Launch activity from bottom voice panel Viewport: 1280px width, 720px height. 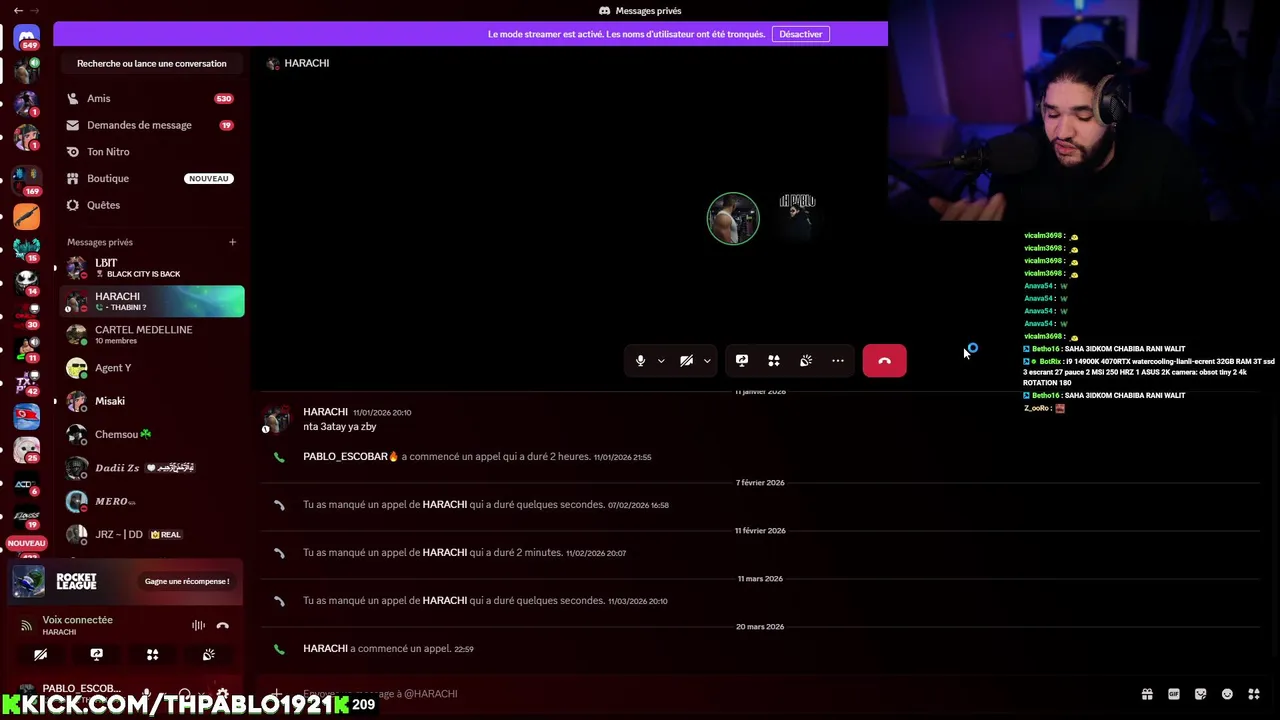tap(153, 654)
